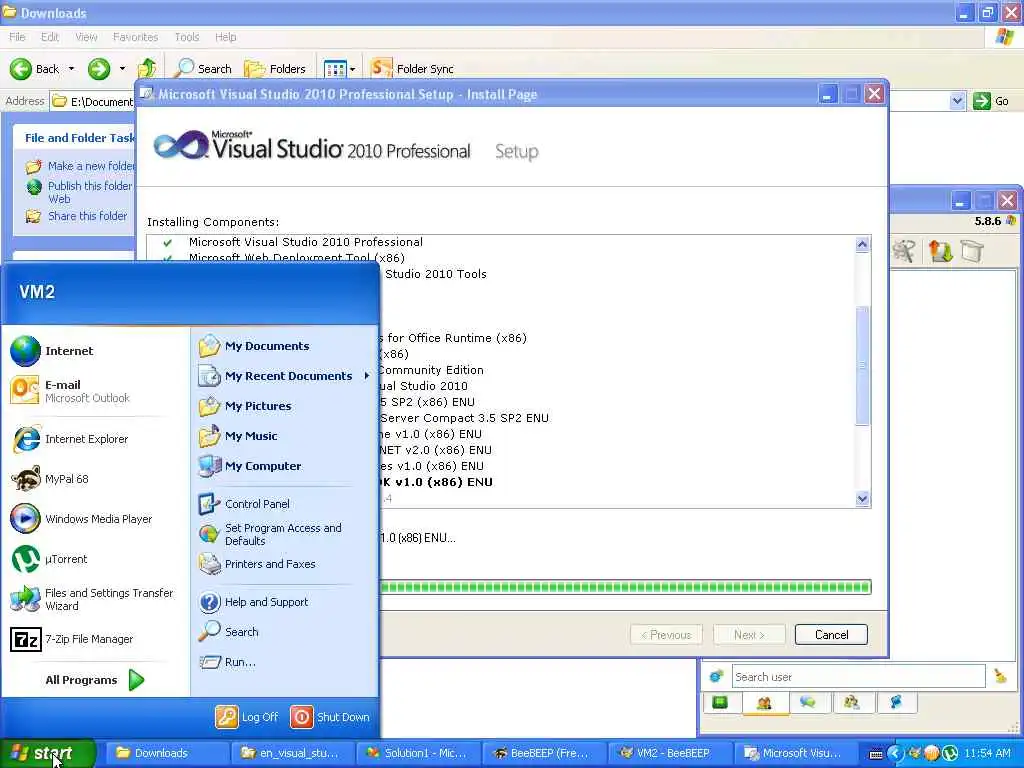This screenshot has height=768, width=1024.
Task: Launch µTorrent from the Start menu
Action: point(50,559)
